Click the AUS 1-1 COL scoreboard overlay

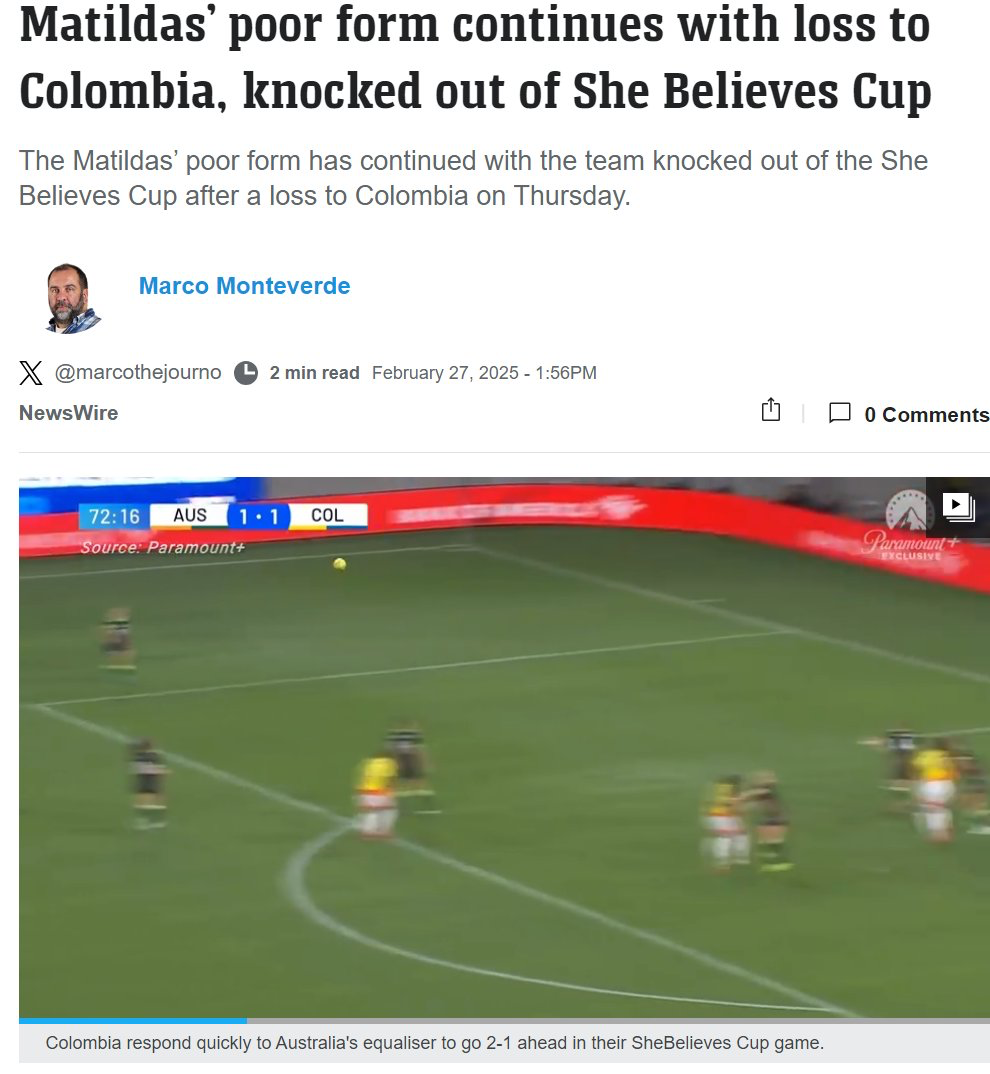224,516
